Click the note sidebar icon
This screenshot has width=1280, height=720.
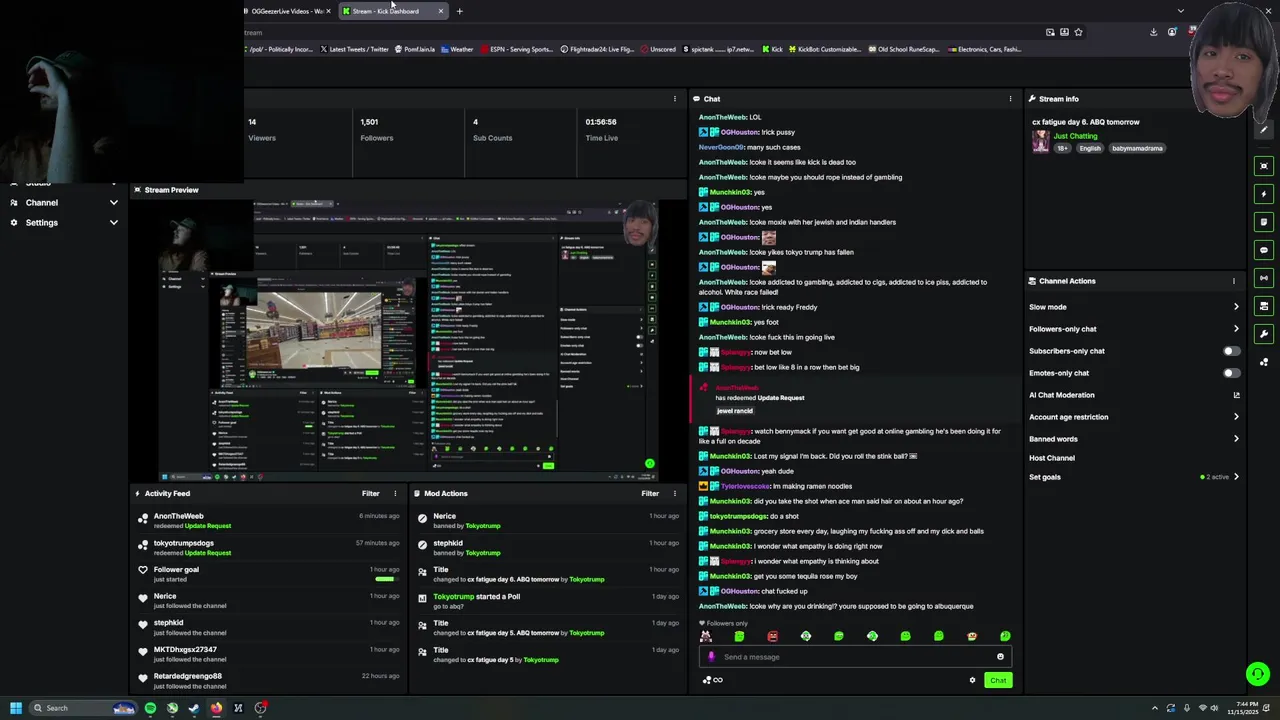[1264, 222]
